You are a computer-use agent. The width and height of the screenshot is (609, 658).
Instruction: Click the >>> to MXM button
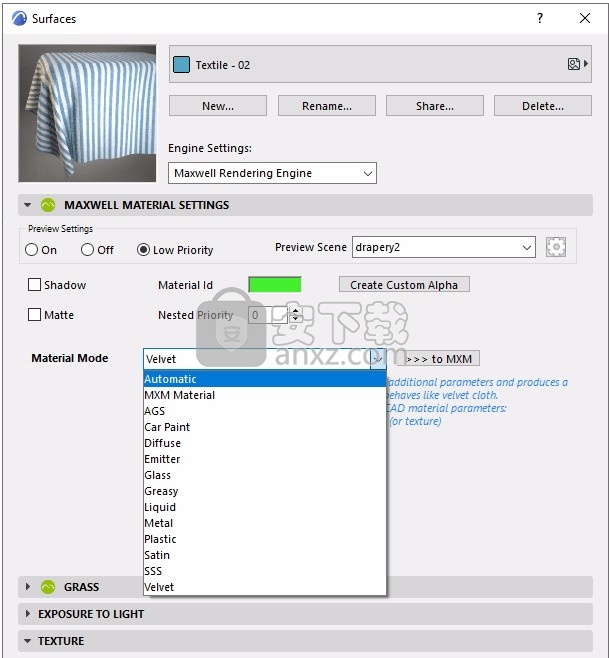point(439,359)
